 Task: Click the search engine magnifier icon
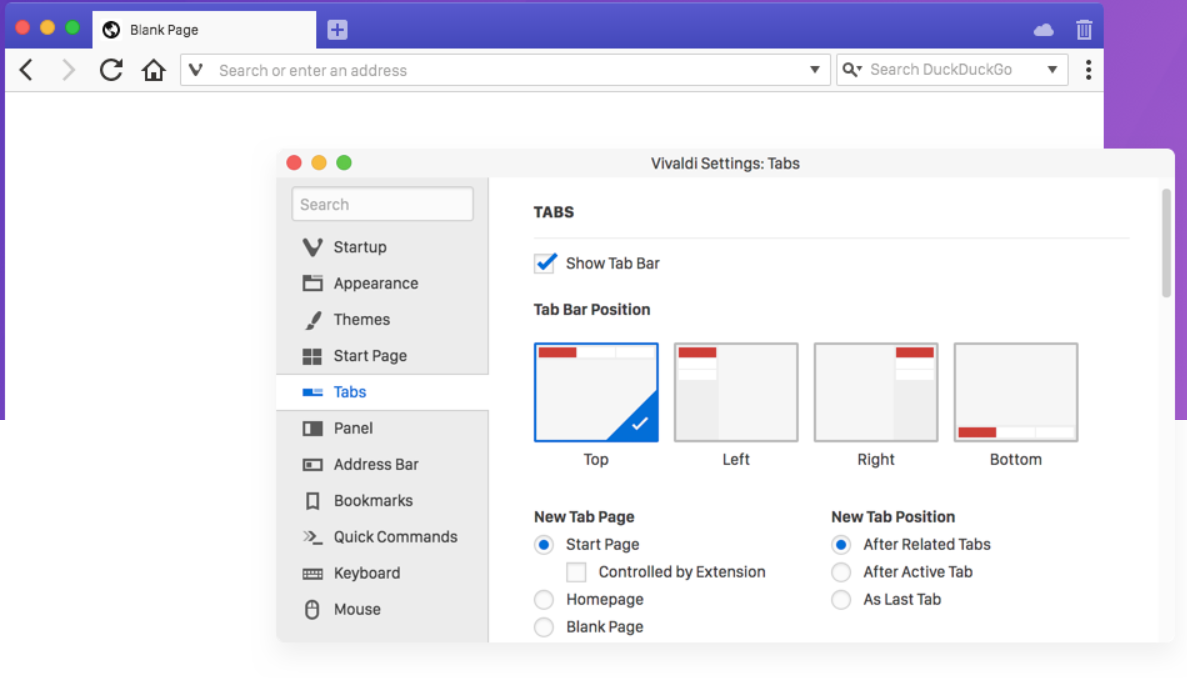[x=852, y=70]
